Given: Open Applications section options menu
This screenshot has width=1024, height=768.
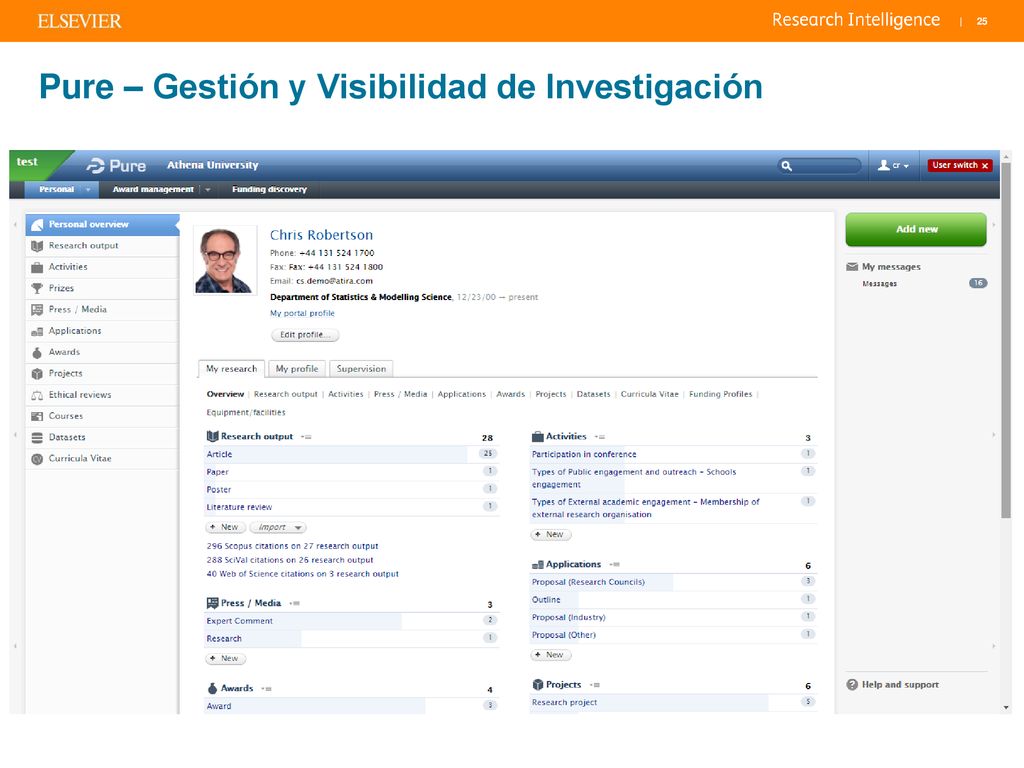Looking at the screenshot, I should (x=614, y=564).
